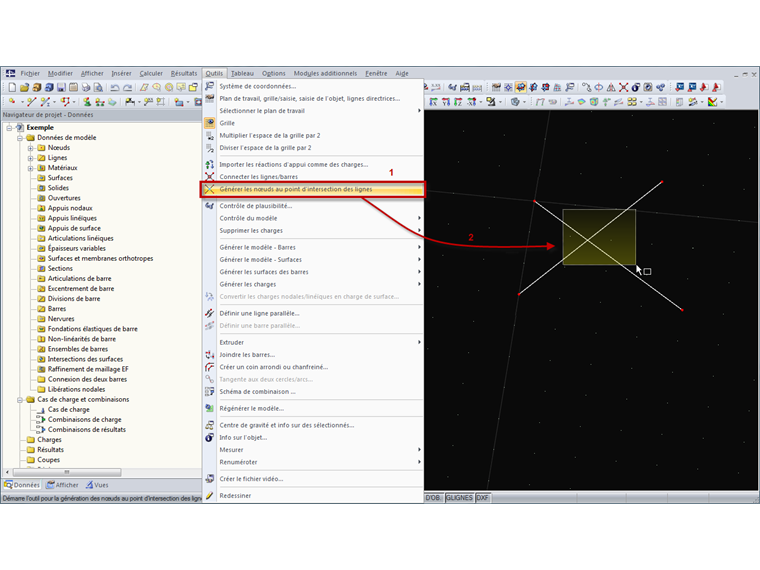Viewport: 760px width, 570px height.
Task: Click the Undo arrow icon
Action: pos(115,88)
